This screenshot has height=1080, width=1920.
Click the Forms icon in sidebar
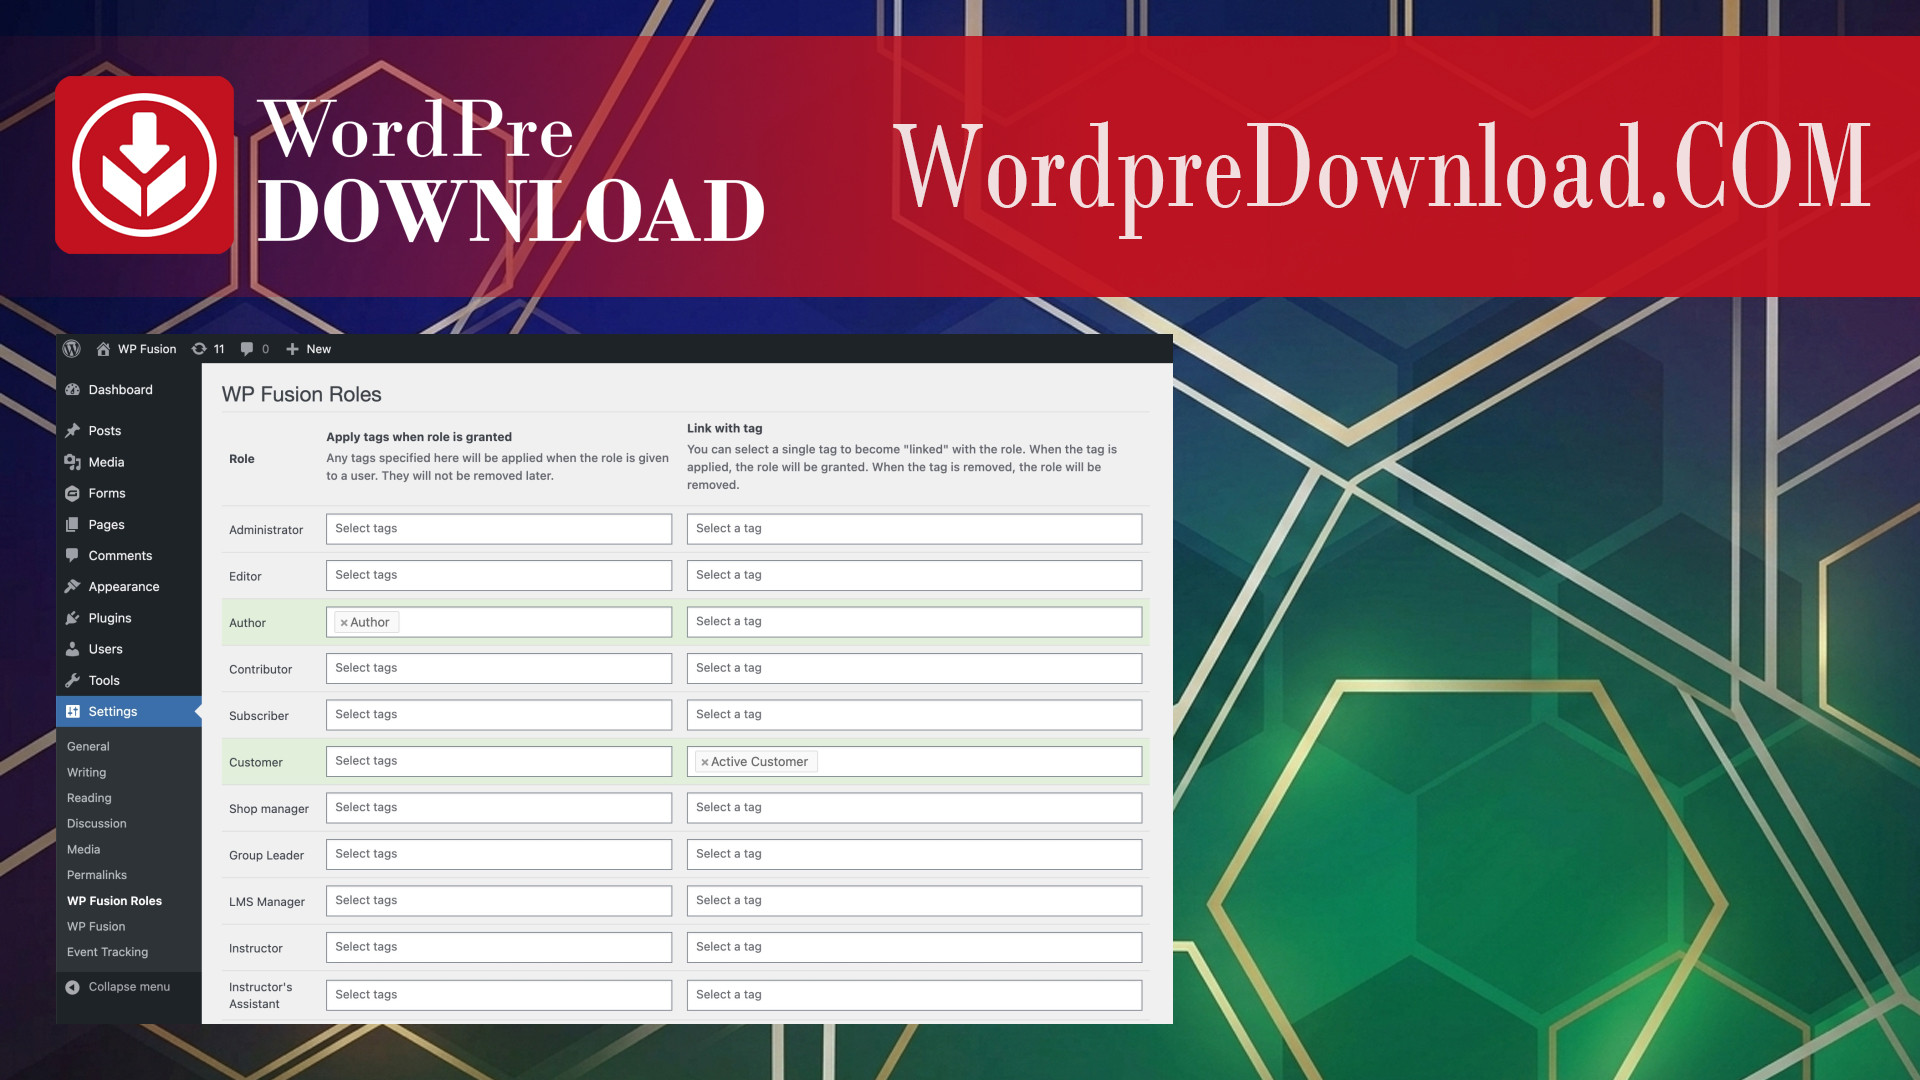72,493
